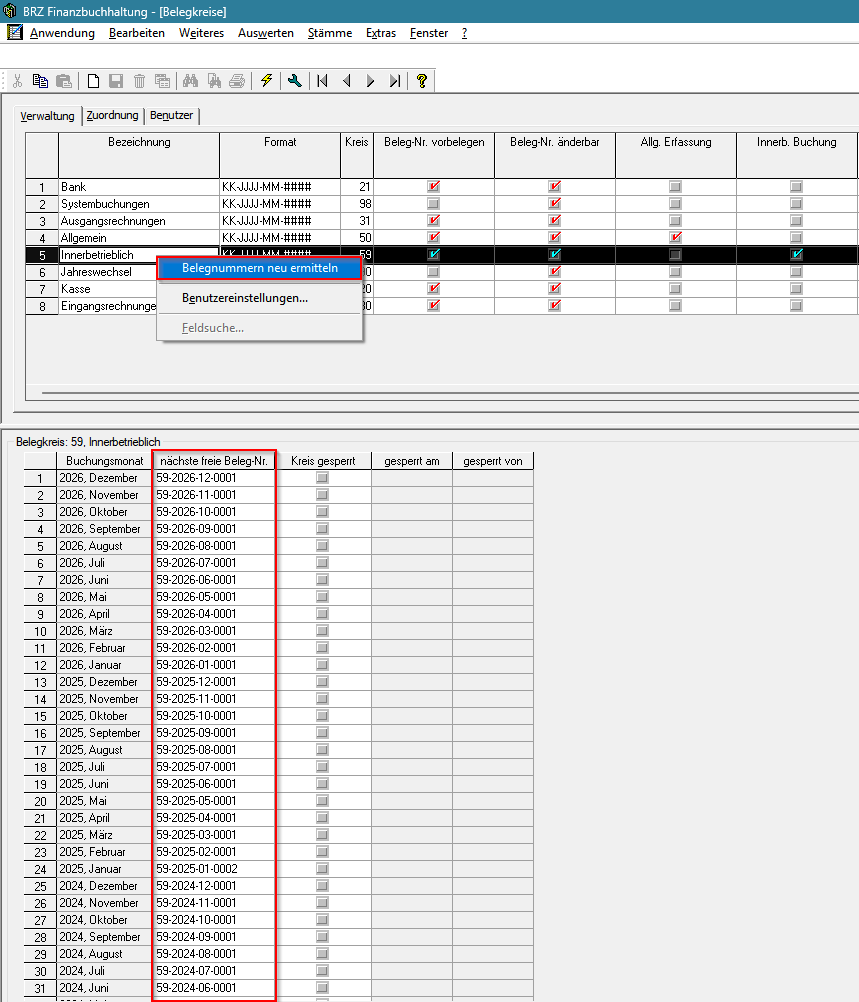859x1002 pixels.
Task: Toggle Beleg-Nr. vorbelegen checkbox for Bank
Action: click(434, 187)
